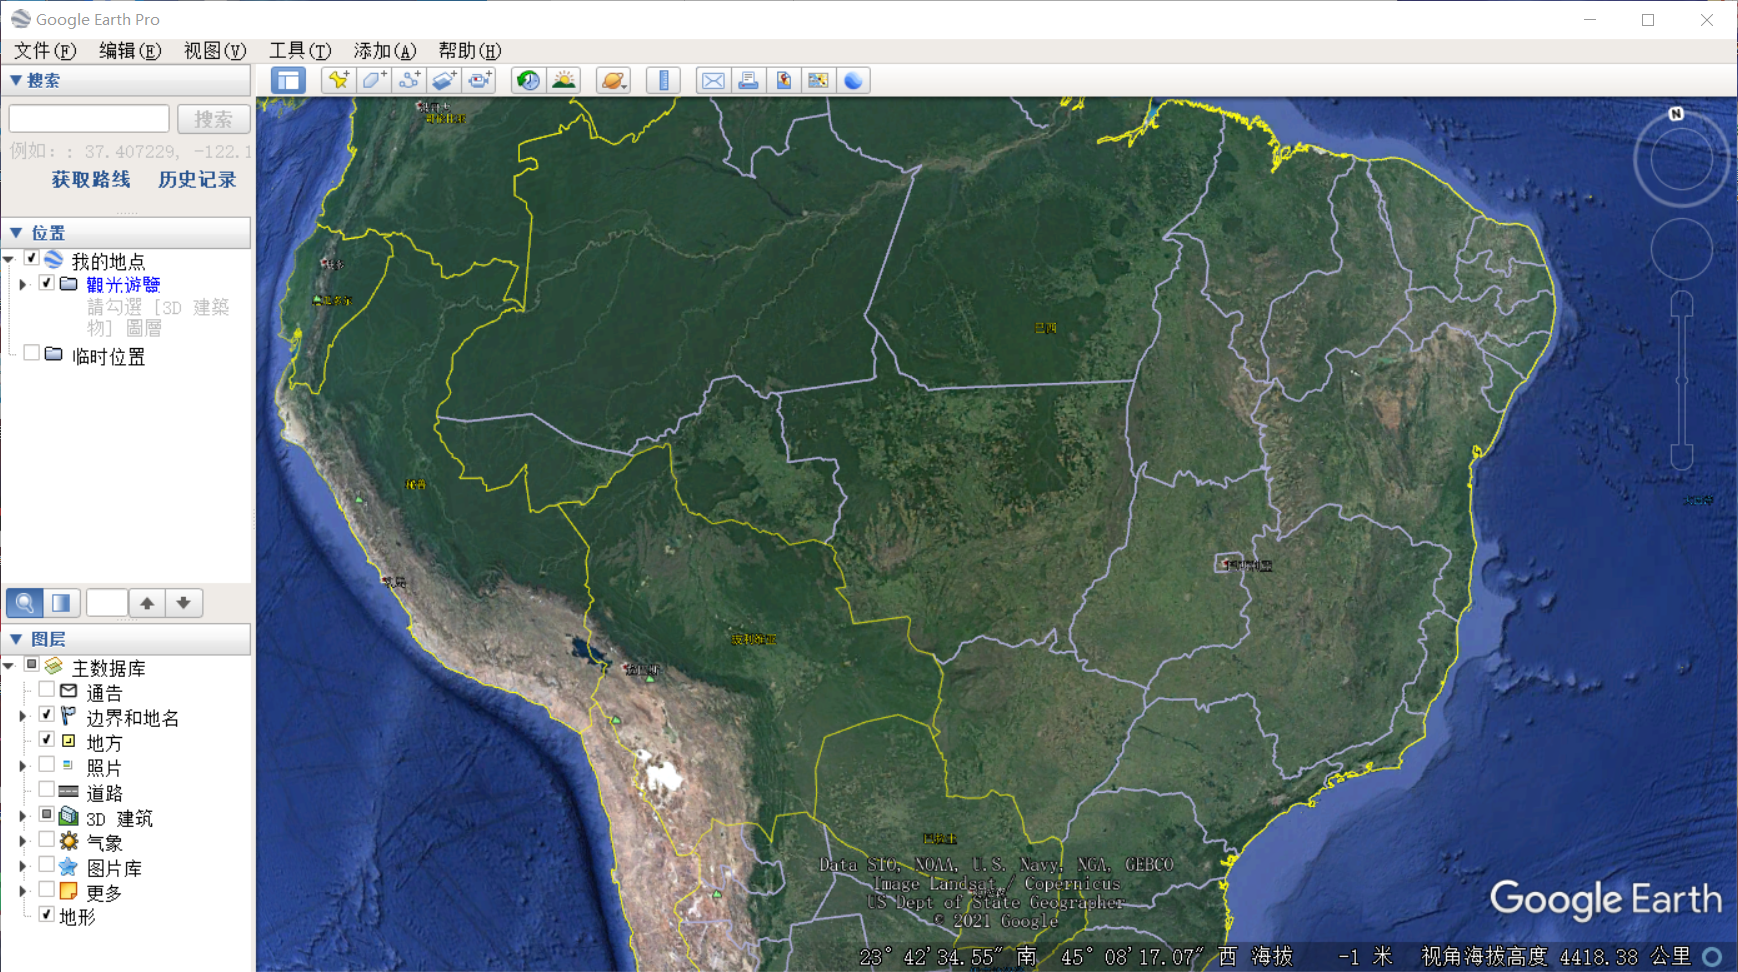
Task: Select the 觀光游覽 tour link
Action: pos(123,285)
